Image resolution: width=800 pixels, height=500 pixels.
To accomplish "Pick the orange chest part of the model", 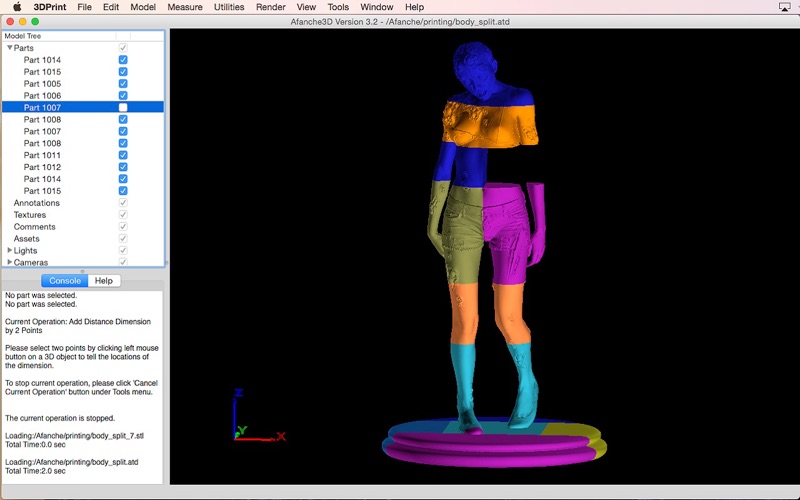I will coord(490,125).
